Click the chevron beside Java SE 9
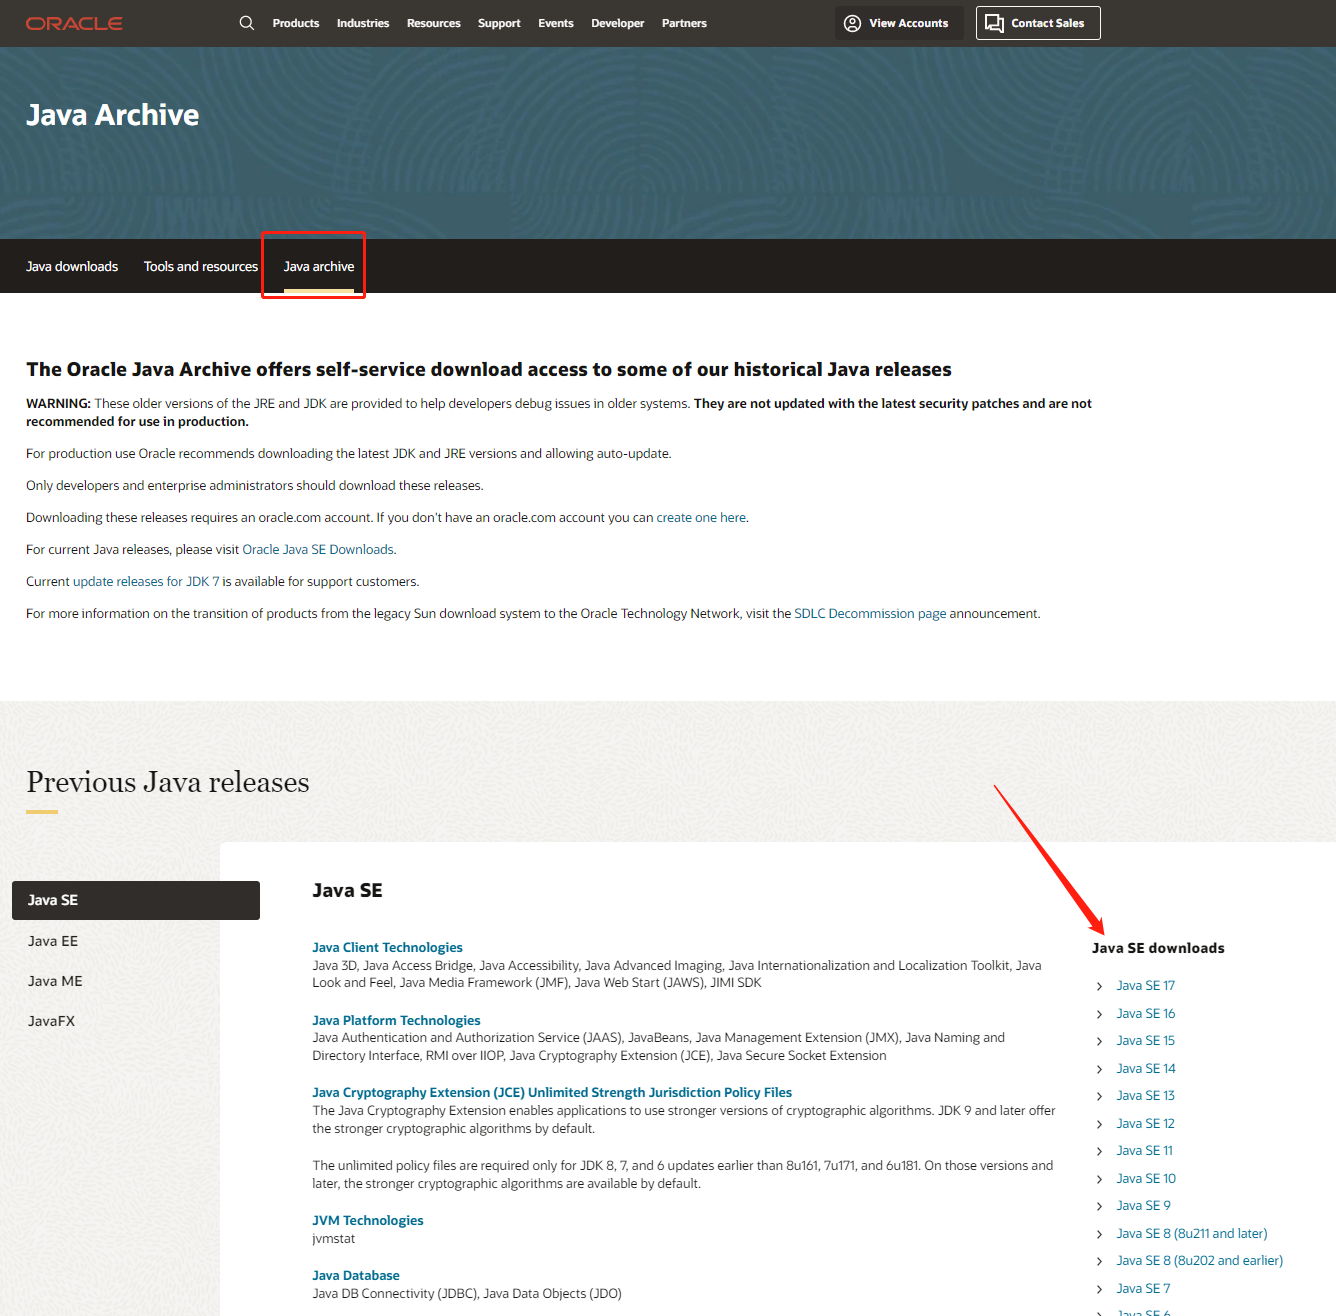 (x=1099, y=1206)
